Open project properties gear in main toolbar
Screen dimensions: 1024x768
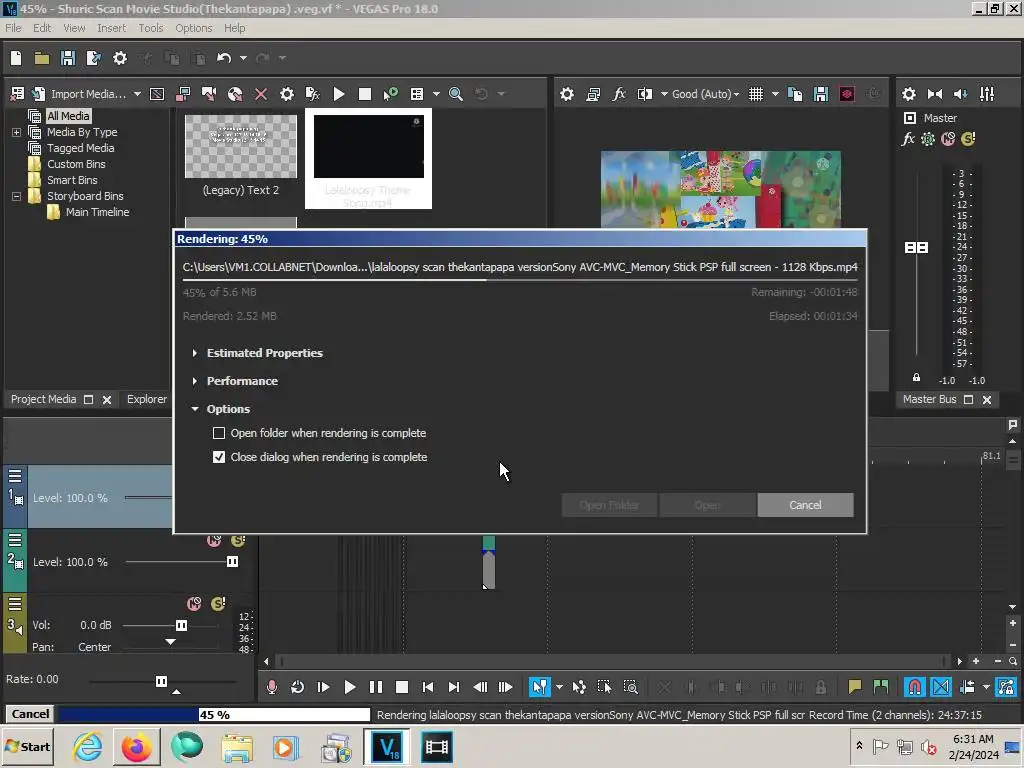pos(120,58)
